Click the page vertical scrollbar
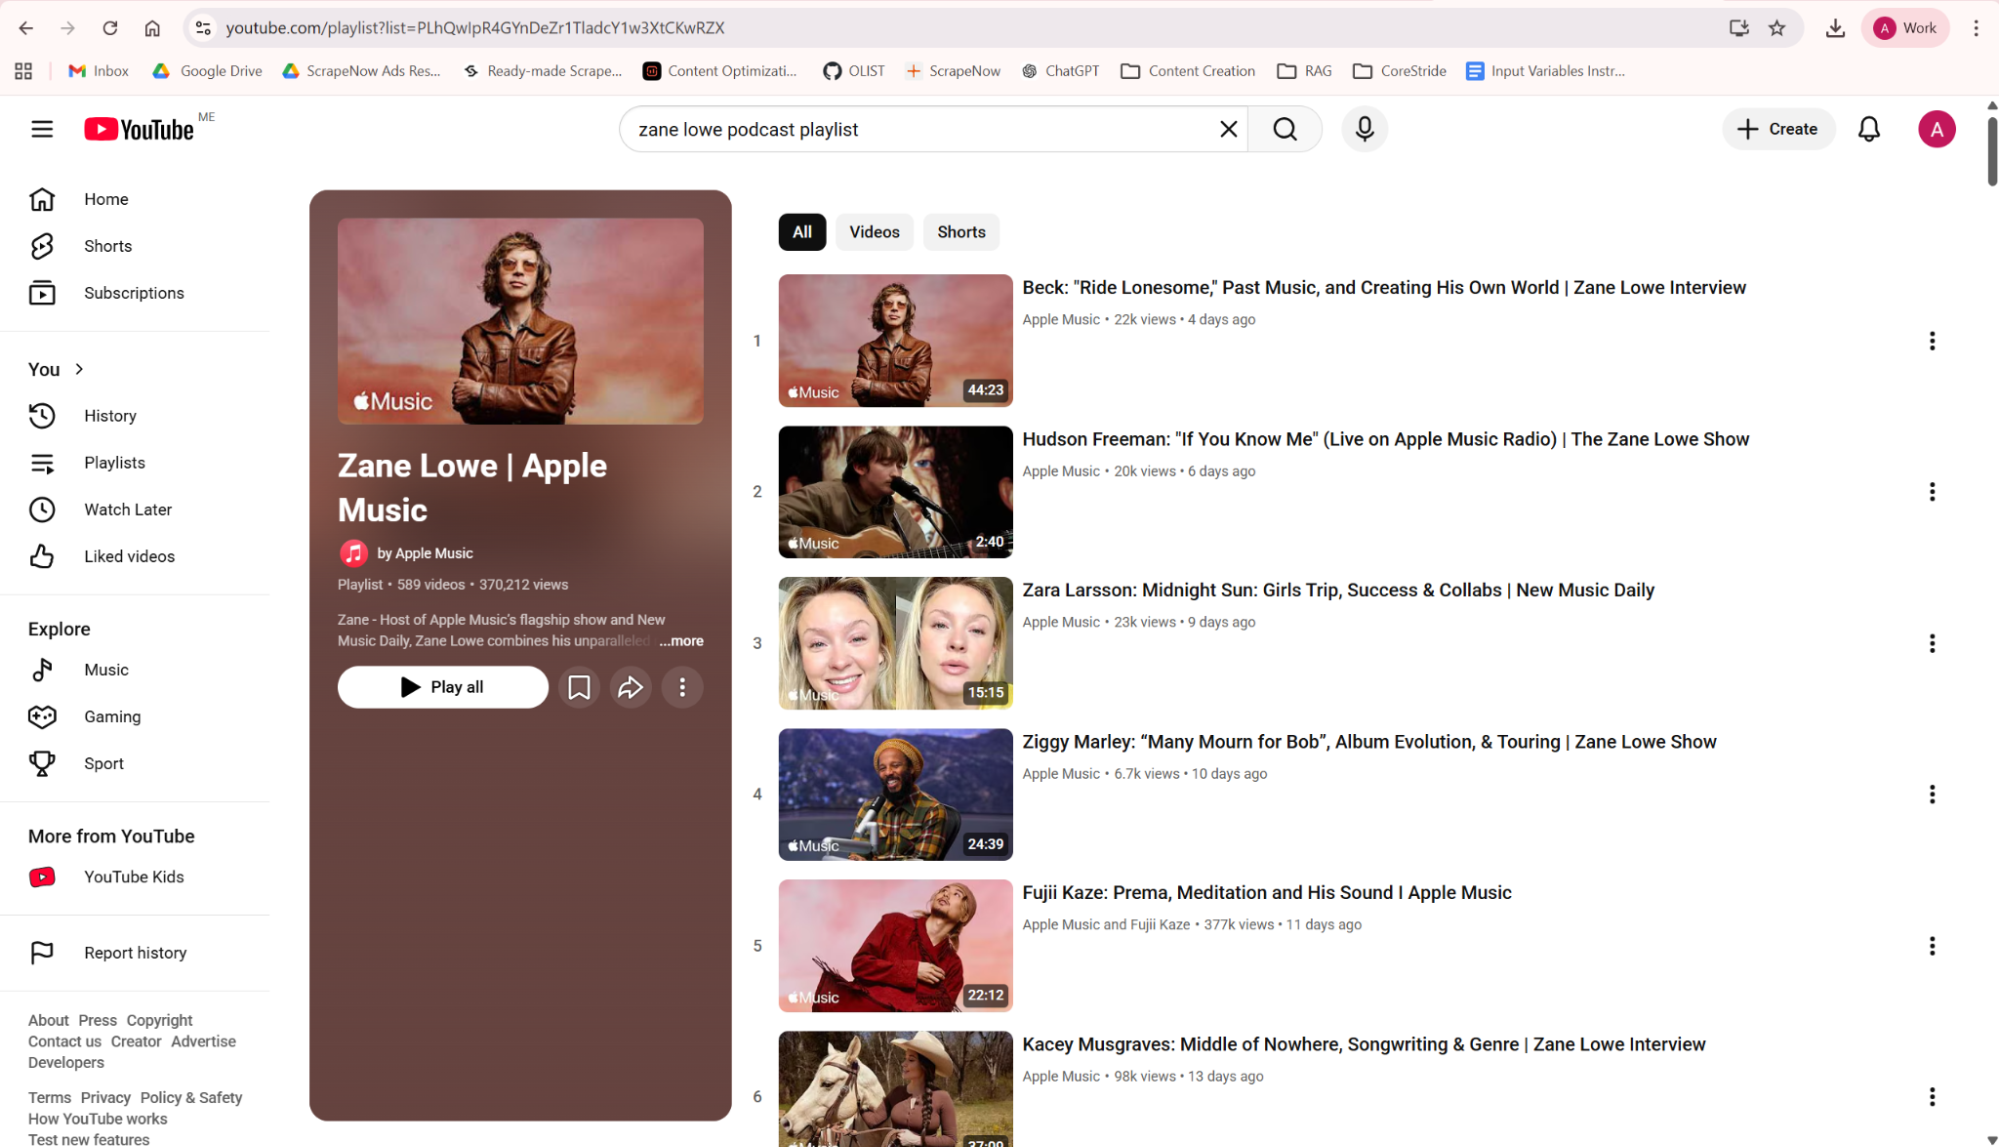The width and height of the screenshot is (1999, 1147). pyautogui.click(x=1991, y=150)
